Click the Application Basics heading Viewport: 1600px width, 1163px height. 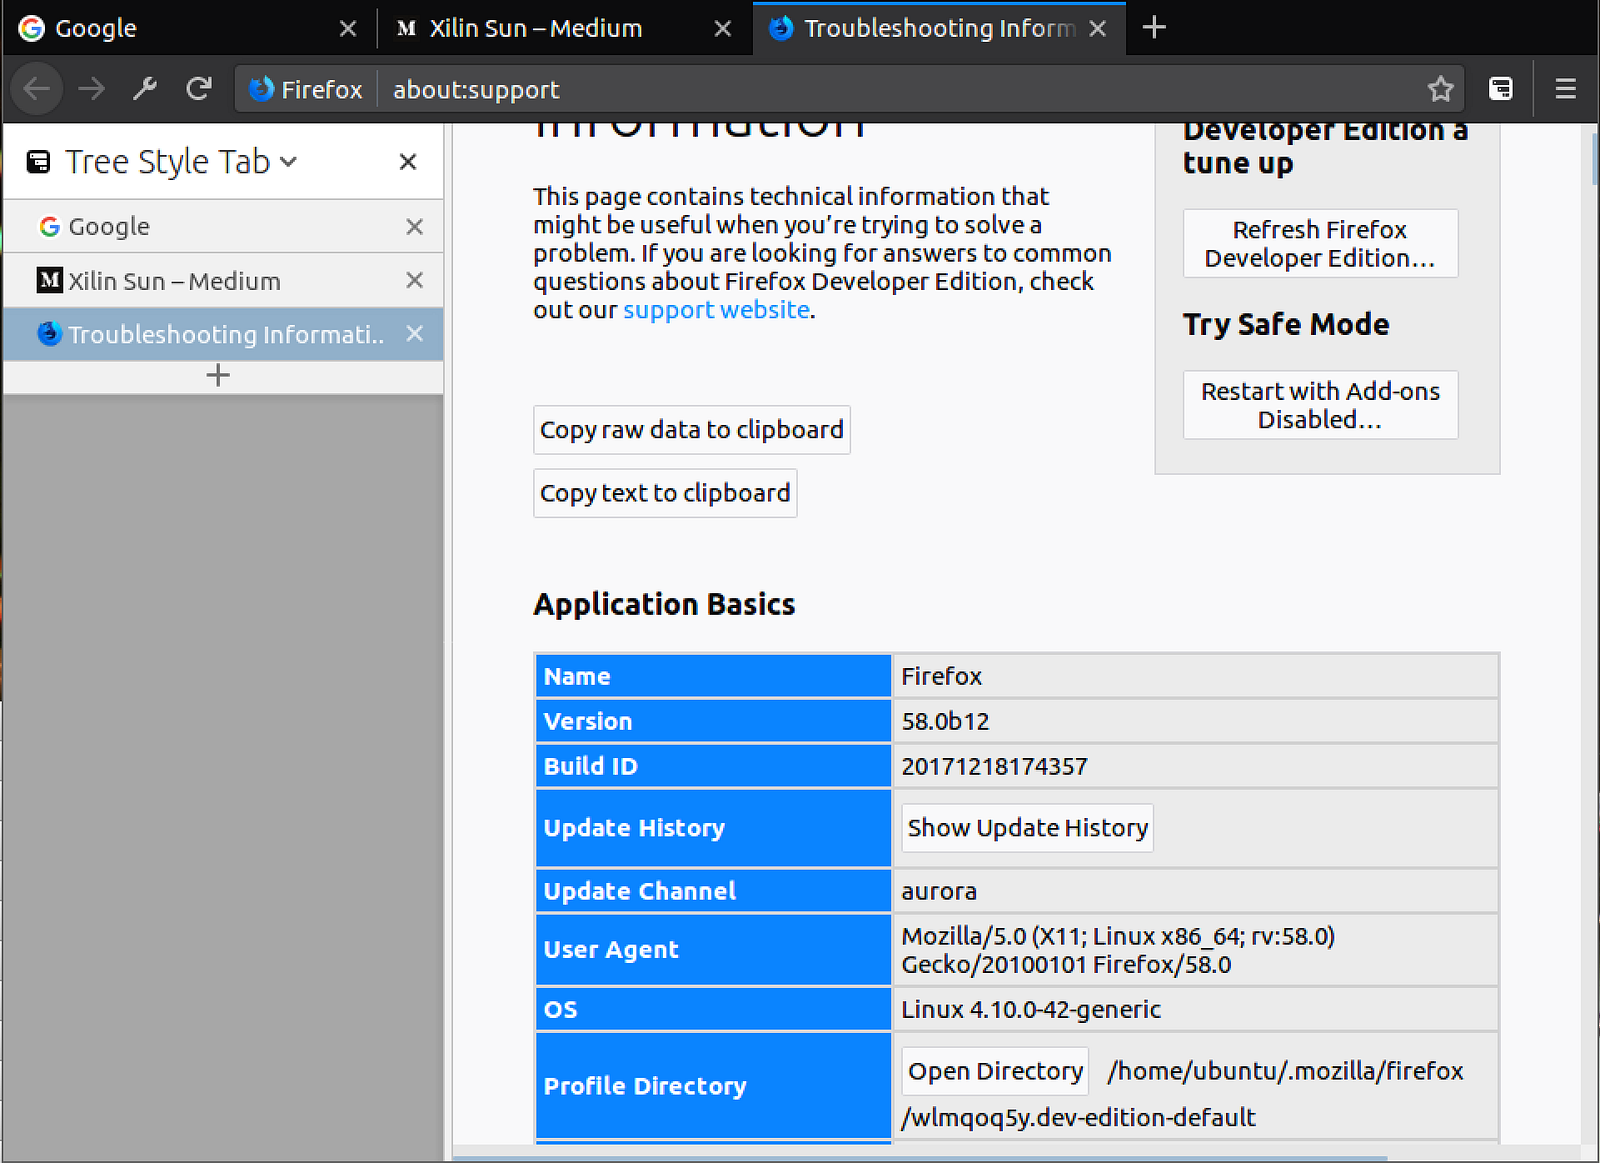tap(664, 604)
